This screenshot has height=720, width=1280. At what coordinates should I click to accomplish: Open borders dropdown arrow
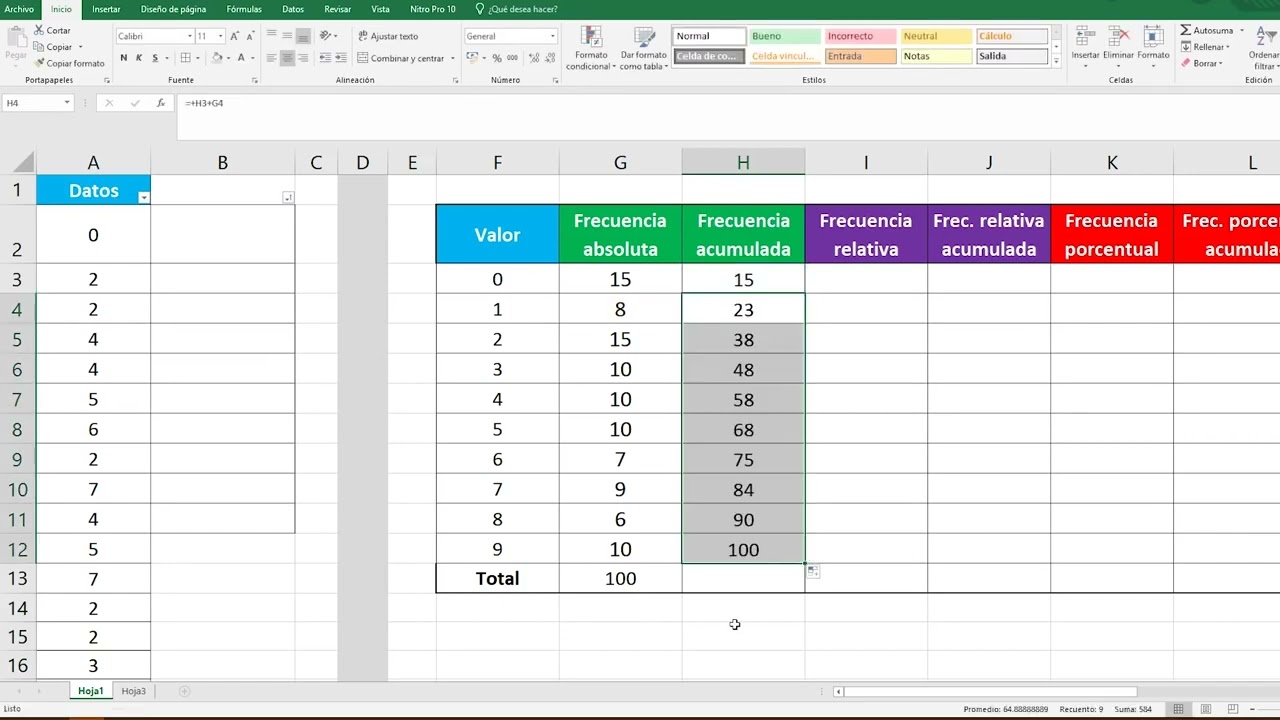coord(197,58)
